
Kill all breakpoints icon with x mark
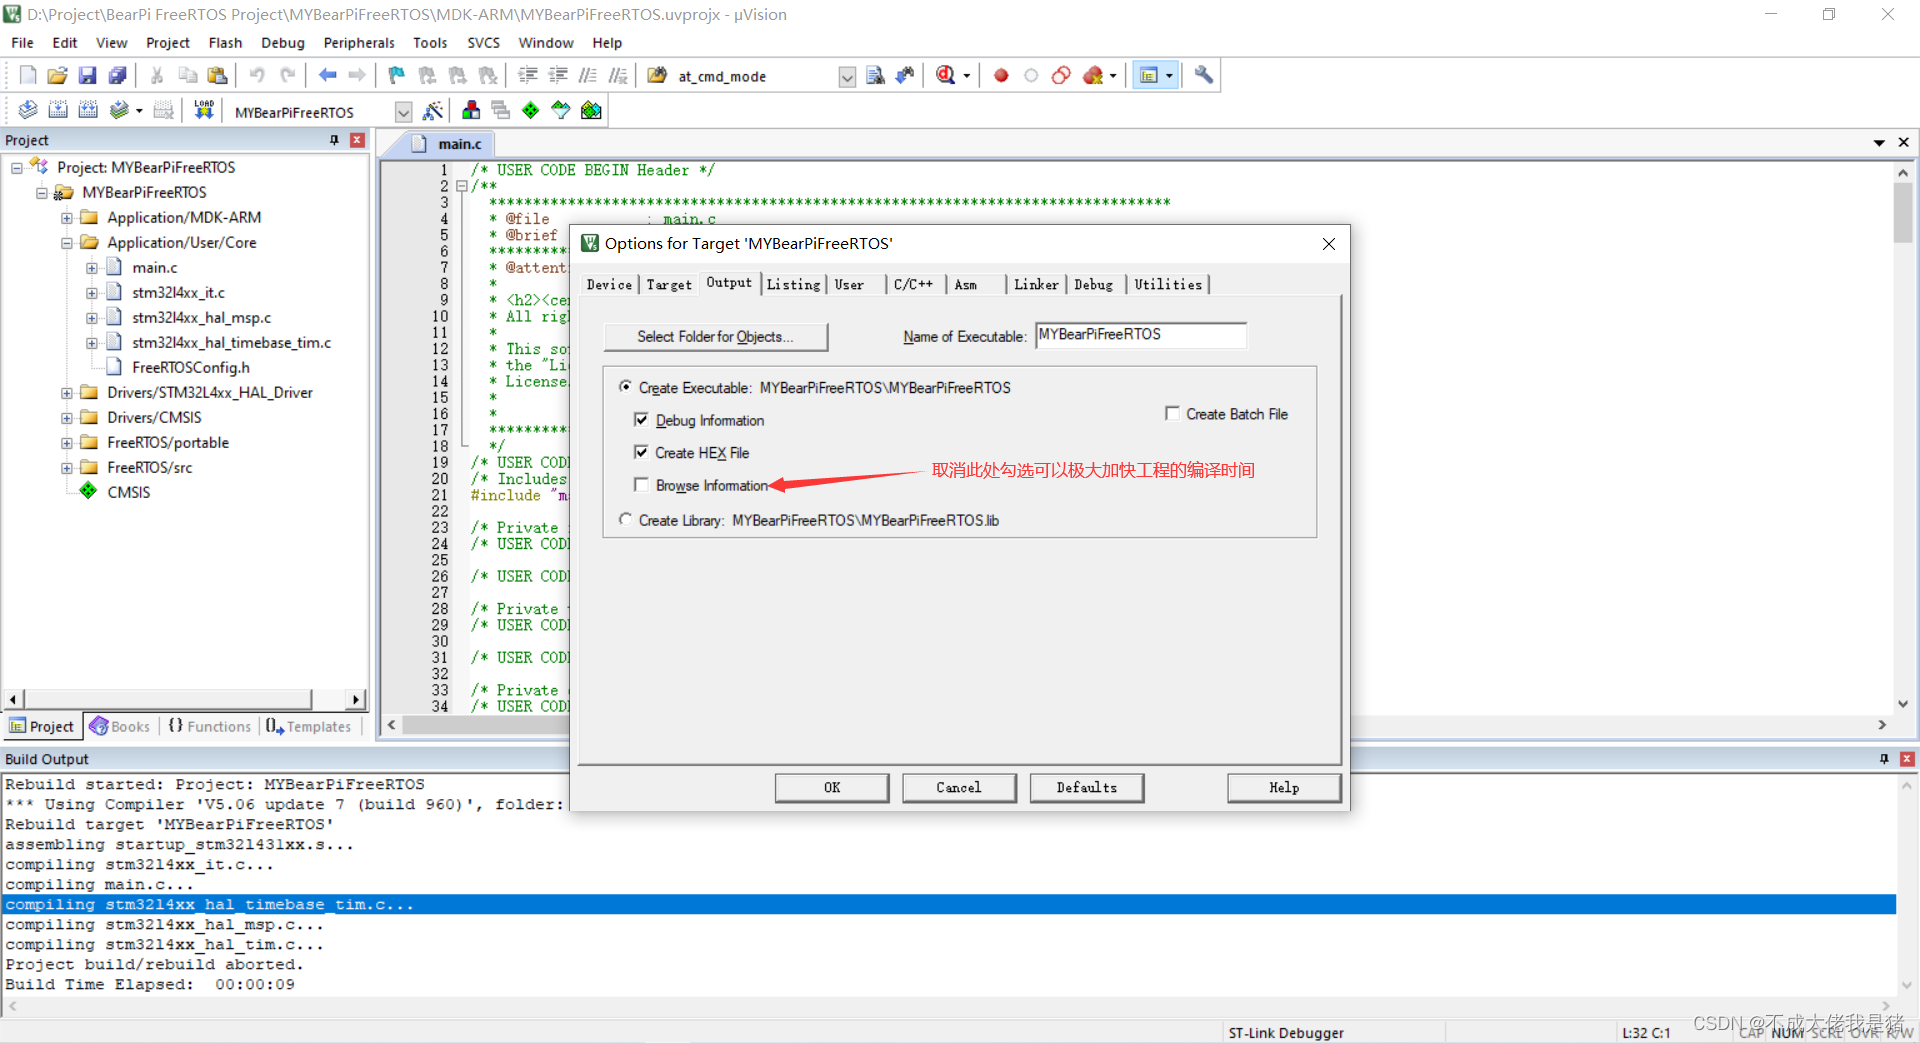[x=1093, y=75]
